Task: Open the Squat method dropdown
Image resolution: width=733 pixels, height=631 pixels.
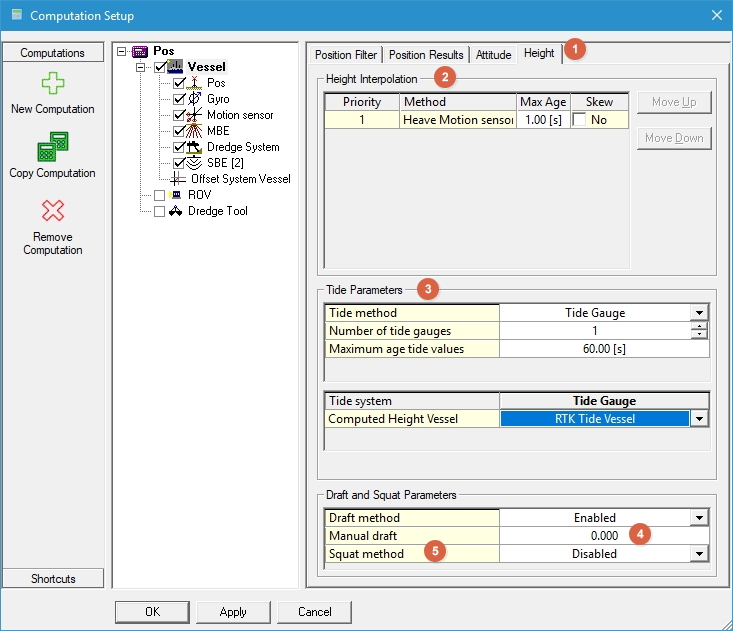Action: tap(700, 554)
